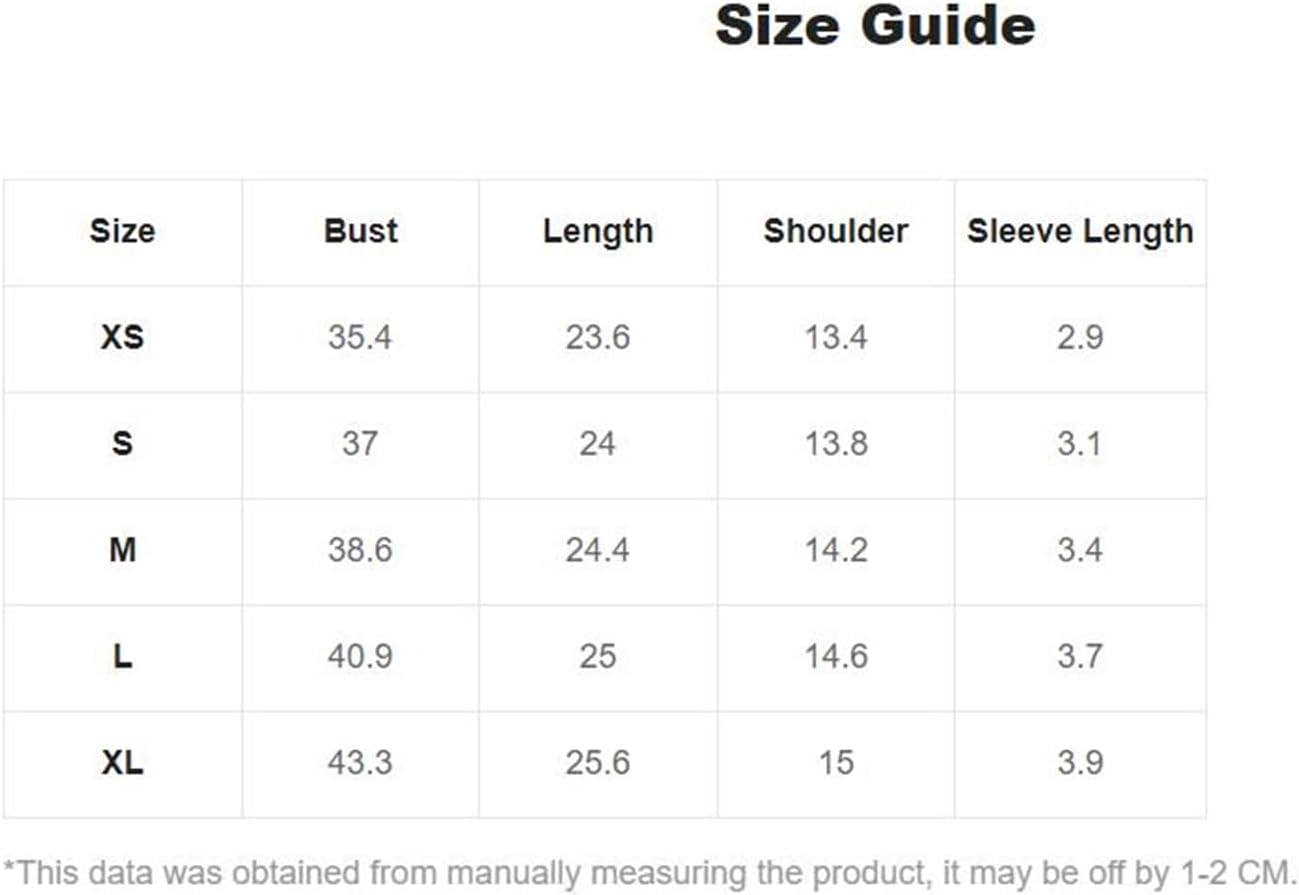
Task: Click the M size row label
Action: pos(122,549)
